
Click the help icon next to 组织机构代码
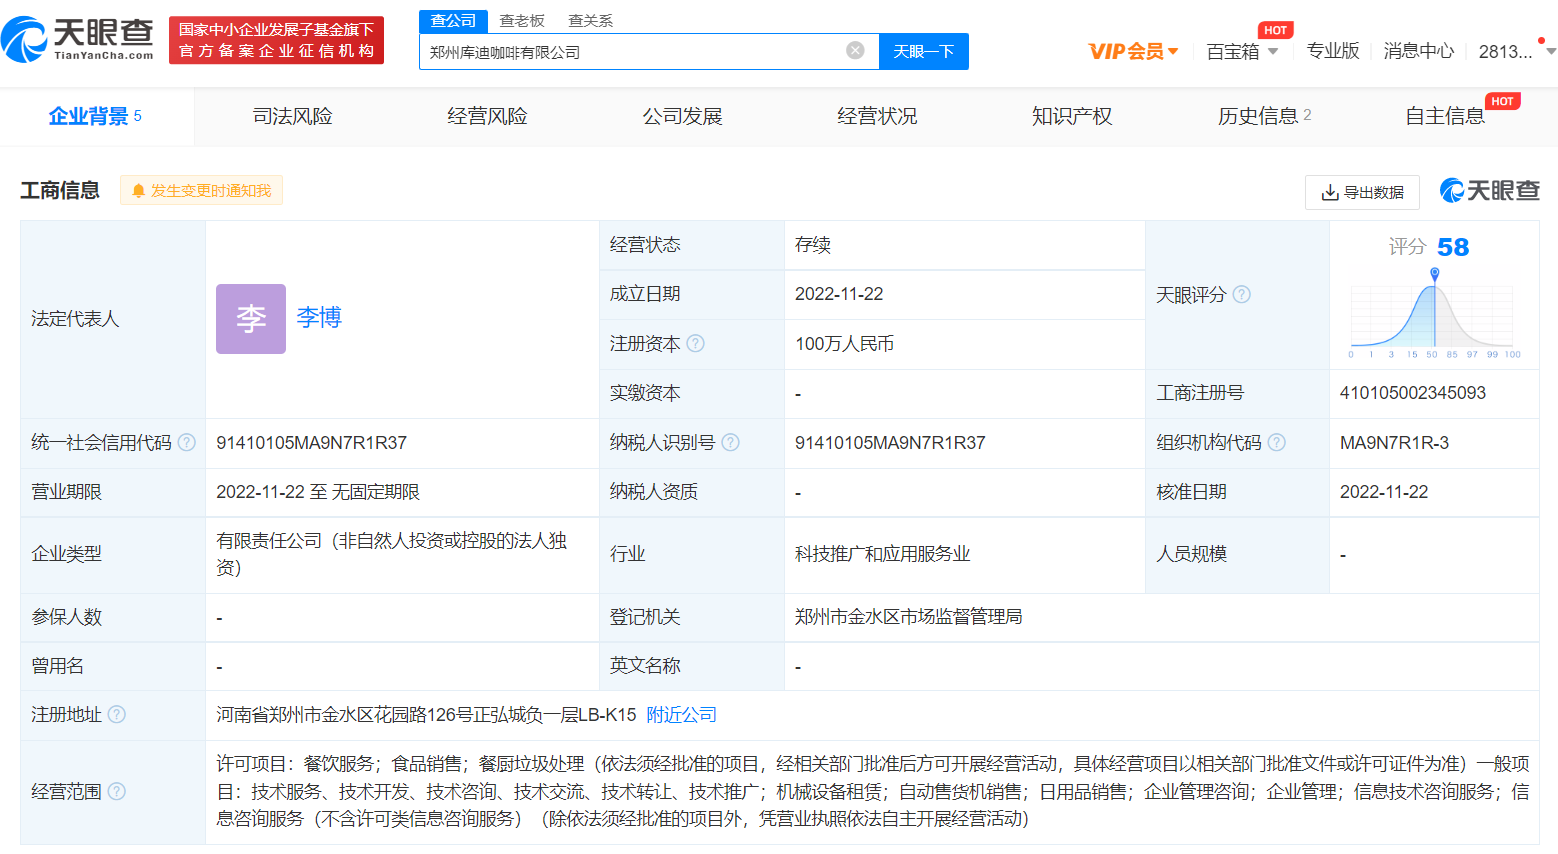click(1277, 443)
